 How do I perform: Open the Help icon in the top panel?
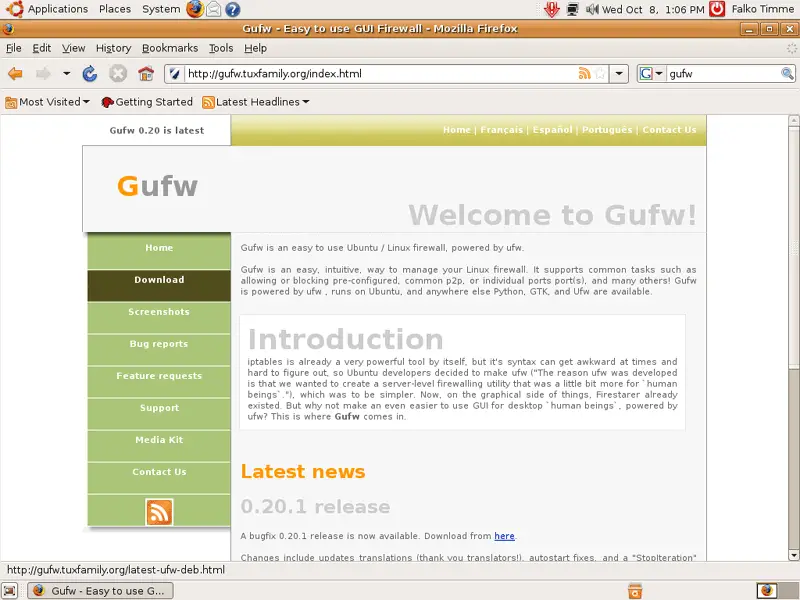(x=233, y=9)
